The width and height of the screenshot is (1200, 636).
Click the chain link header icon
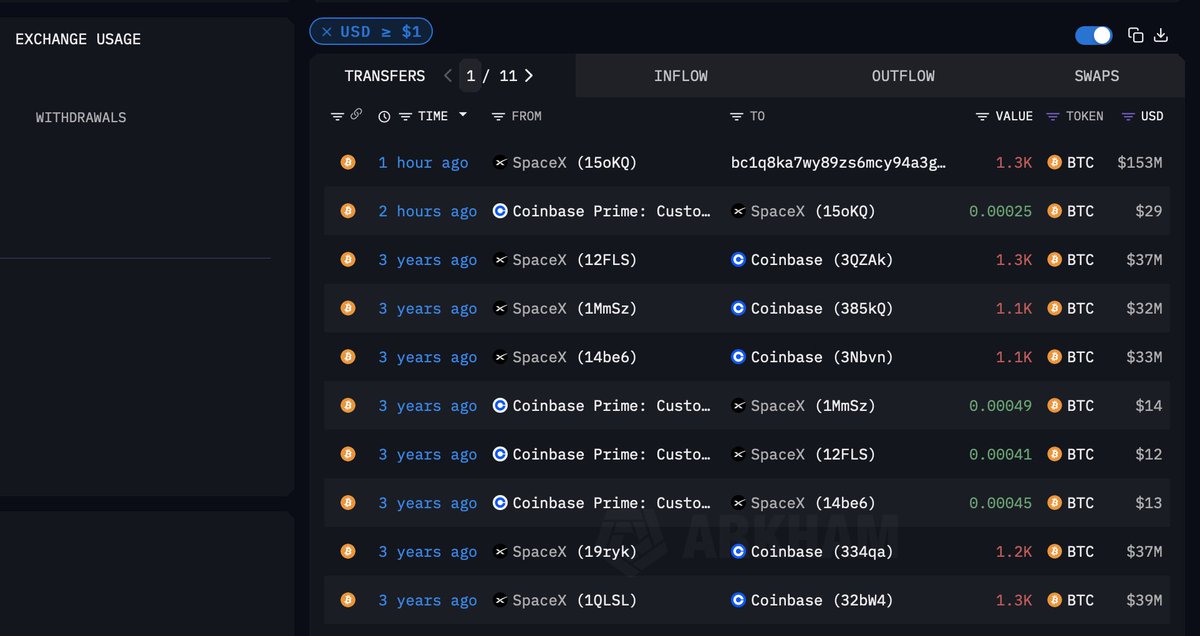pos(356,115)
